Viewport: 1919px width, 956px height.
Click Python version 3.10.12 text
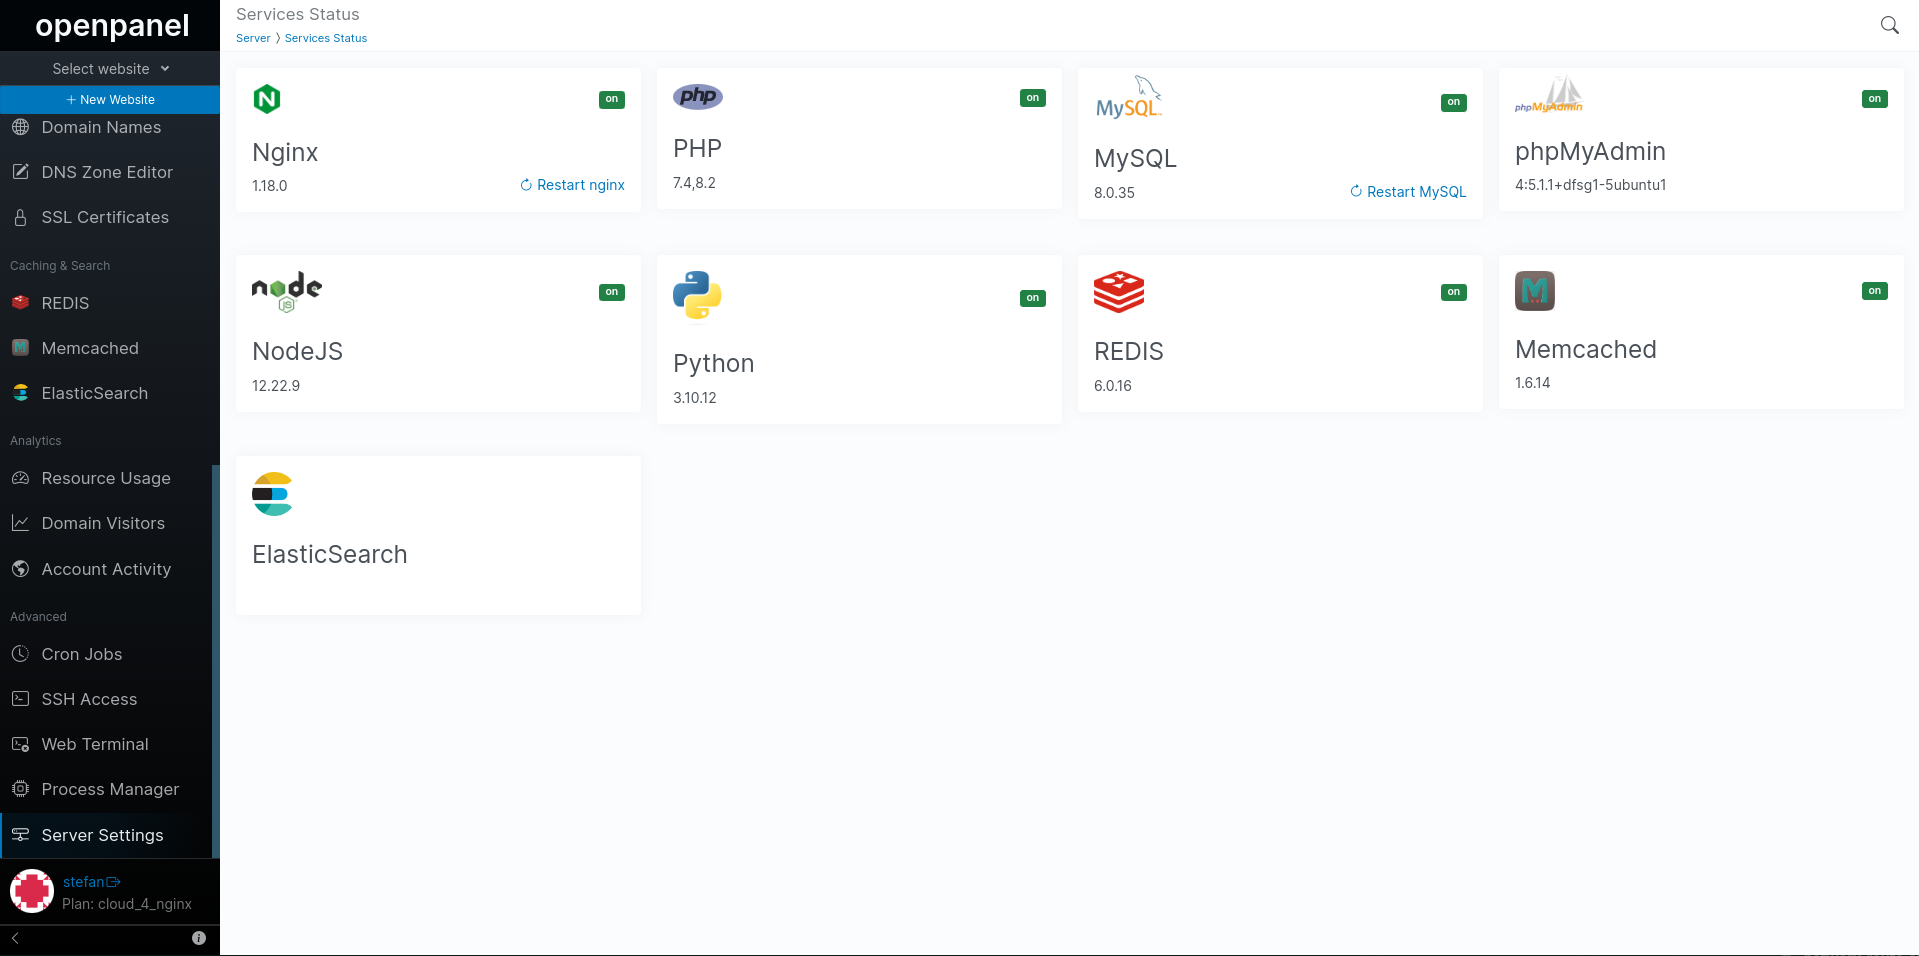tap(695, 398)
